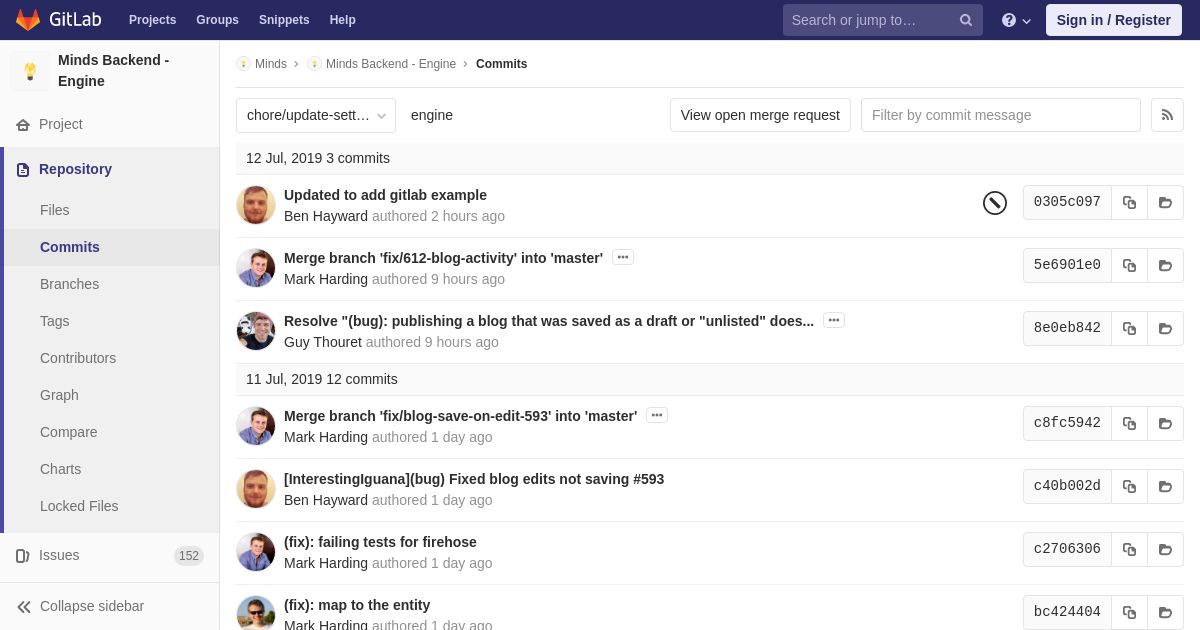The height and width of the screenshot is (630, 1200).
Task: Open the Help question-mark dropdown
Action: point(1016,20)
